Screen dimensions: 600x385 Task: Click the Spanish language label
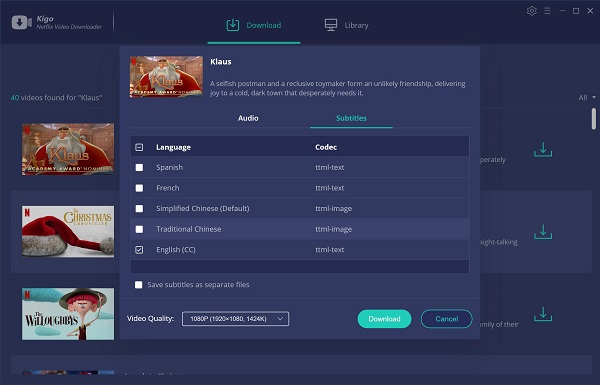[x=170, y=168]
